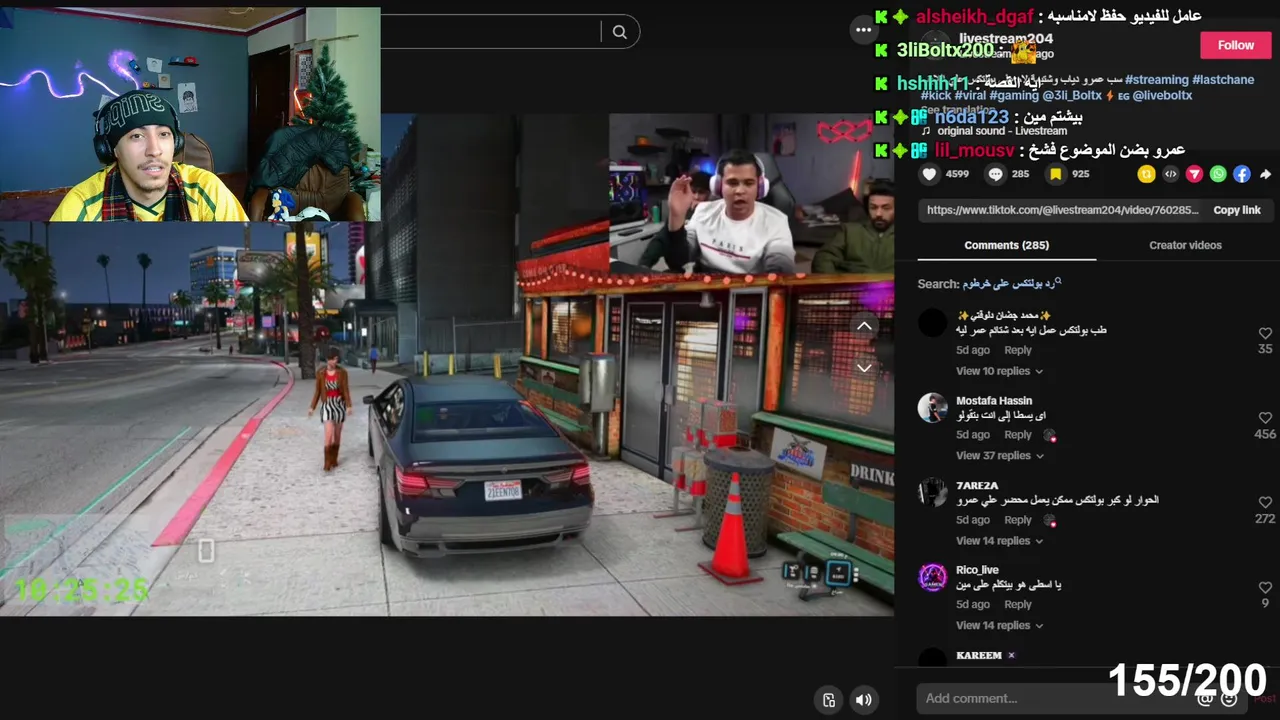Viewport: 1280px width, 720px height.
Task: Open Mostafa Hassin's profile avatar
Action: click(932, 408)
